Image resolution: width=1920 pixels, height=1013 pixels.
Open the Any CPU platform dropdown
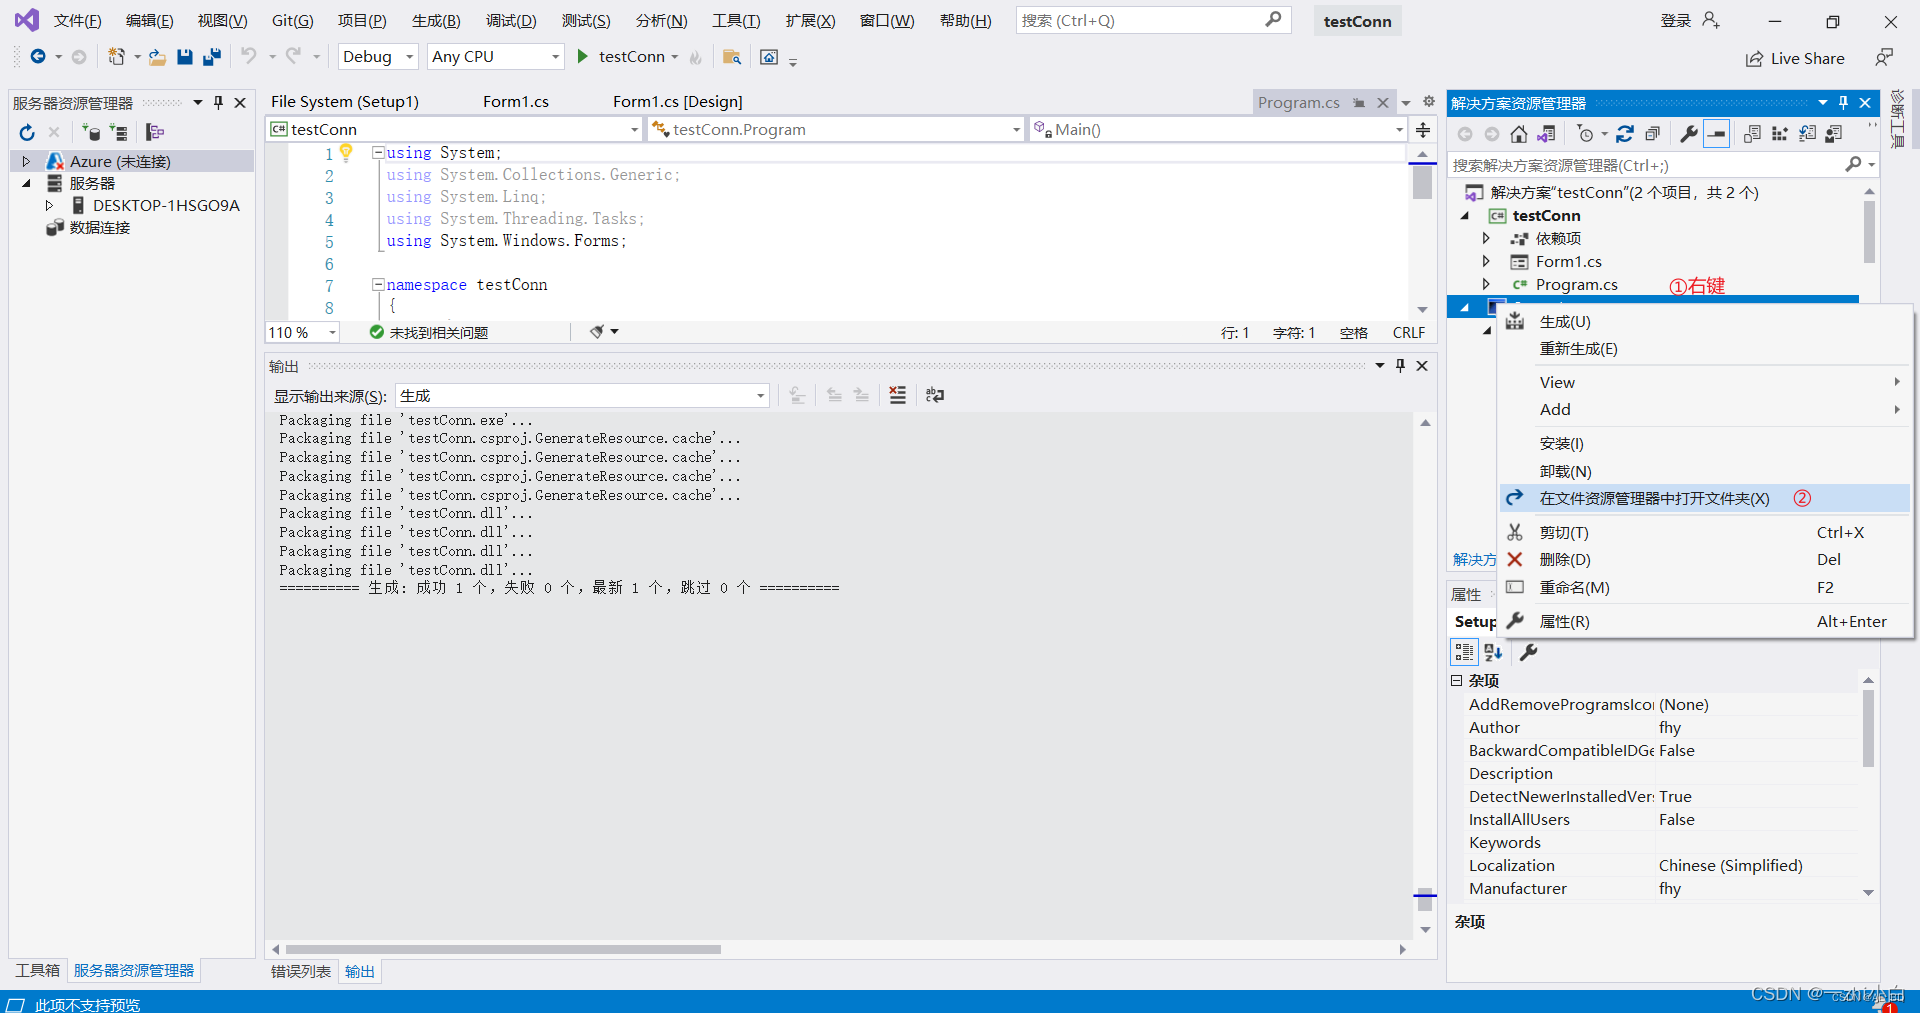554,56
